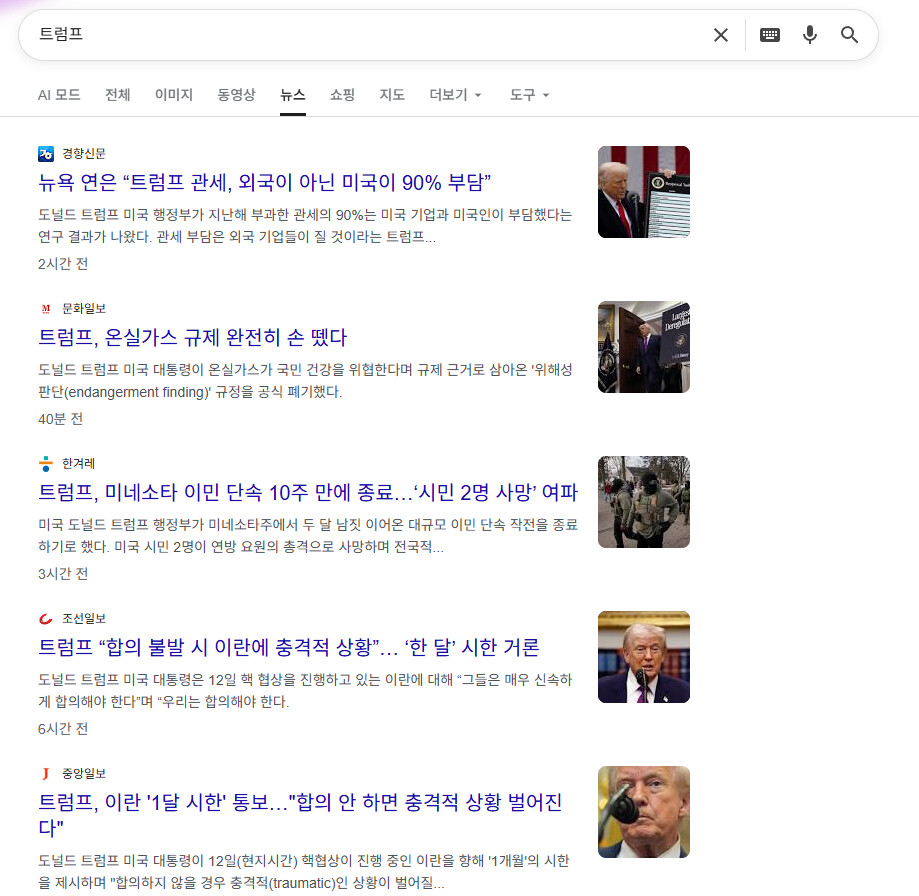Open the 조선일보 '한 달' 시한 거론 headline

coord(289,648)
